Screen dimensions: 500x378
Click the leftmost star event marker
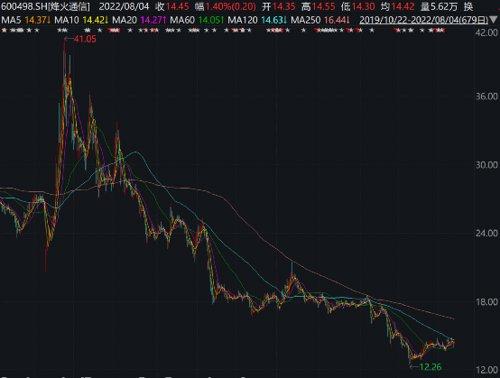[4, 31]
